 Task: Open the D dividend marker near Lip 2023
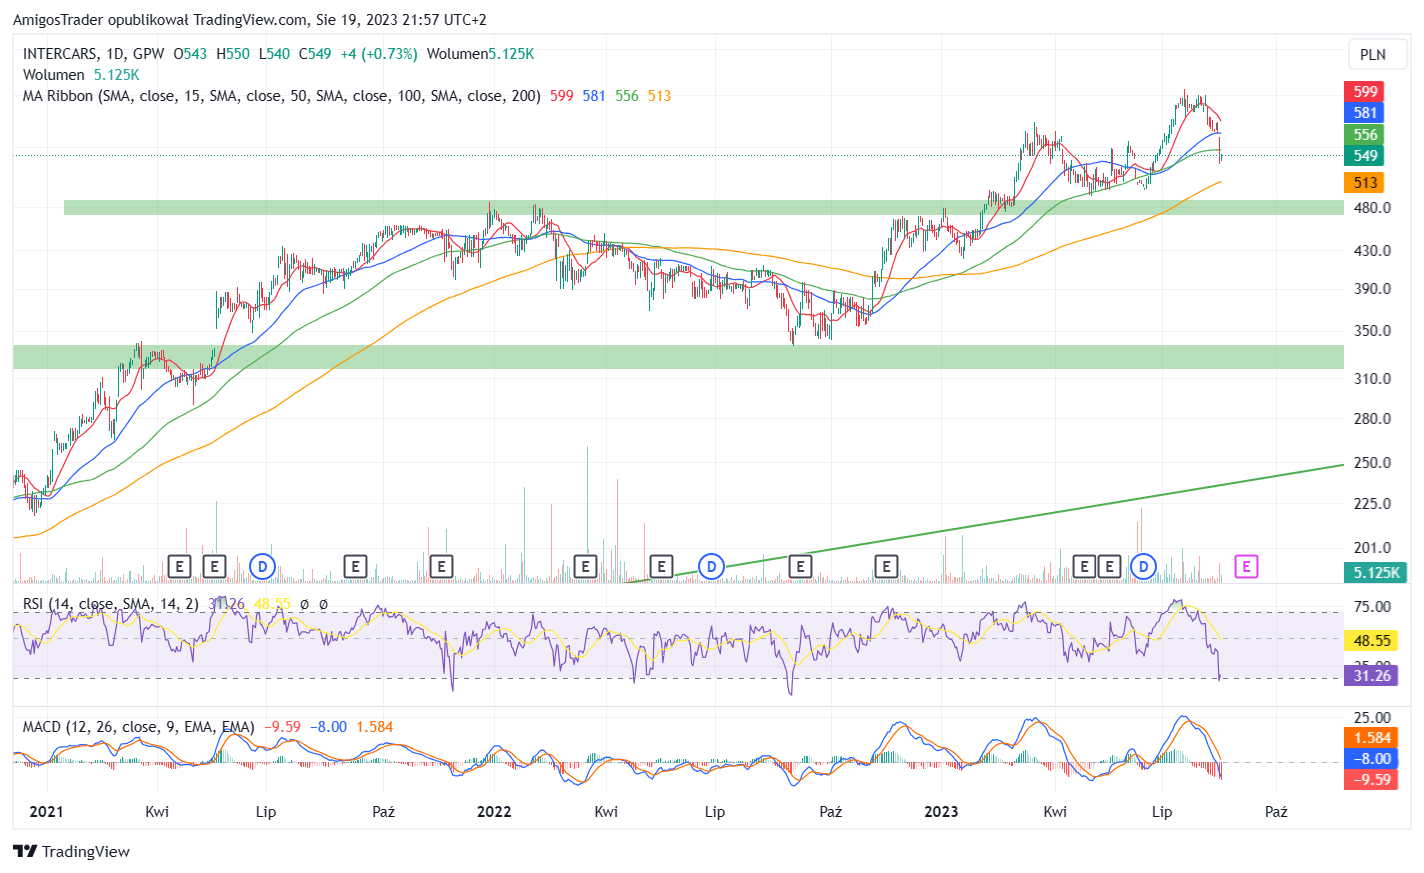pos(1143,567)
